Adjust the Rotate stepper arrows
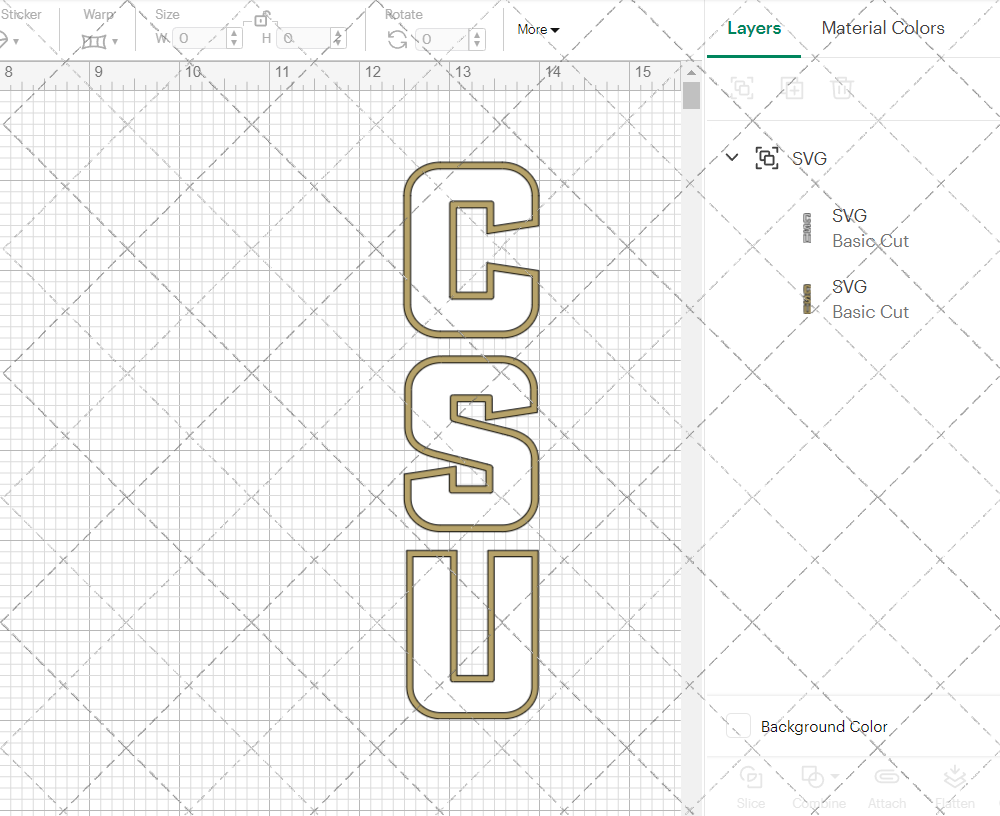Image resolution: width=1000 pixels, height=816 pixels. click(x=477, y=39)
